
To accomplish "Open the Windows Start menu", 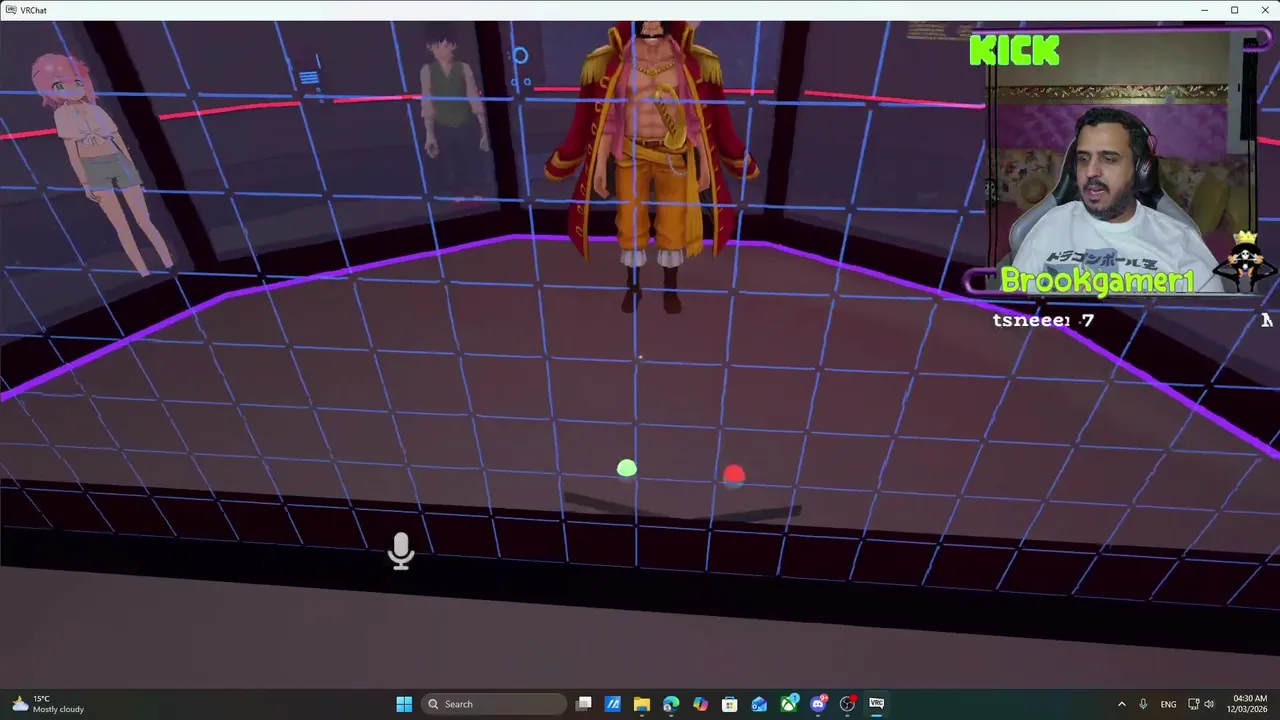I will 404,704.
